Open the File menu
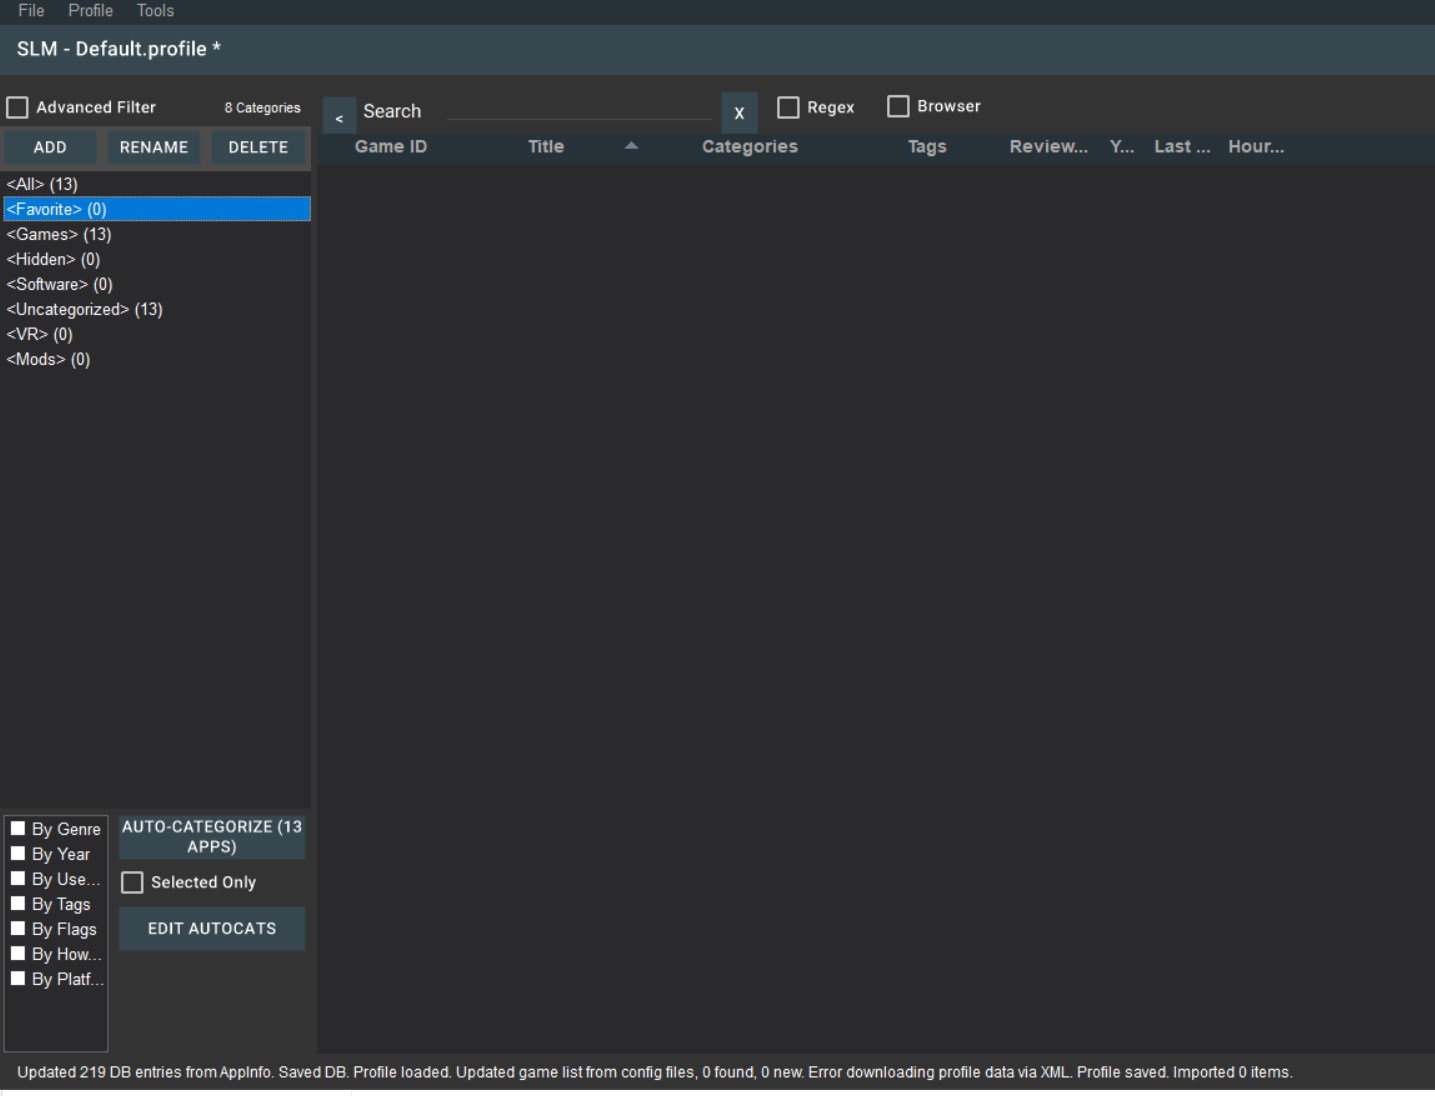 tap(31, 11)
